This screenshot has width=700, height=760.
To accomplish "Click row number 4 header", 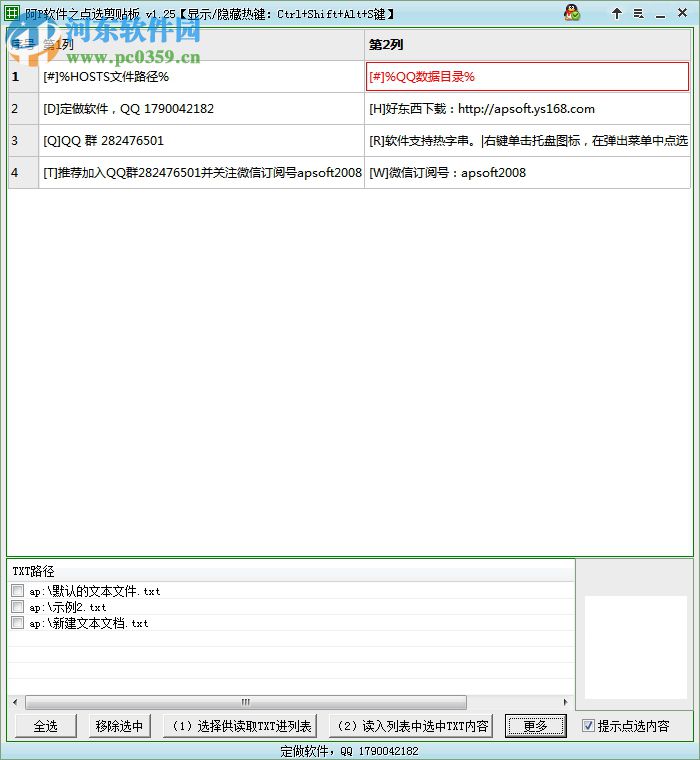I will (x=23, y=173).
